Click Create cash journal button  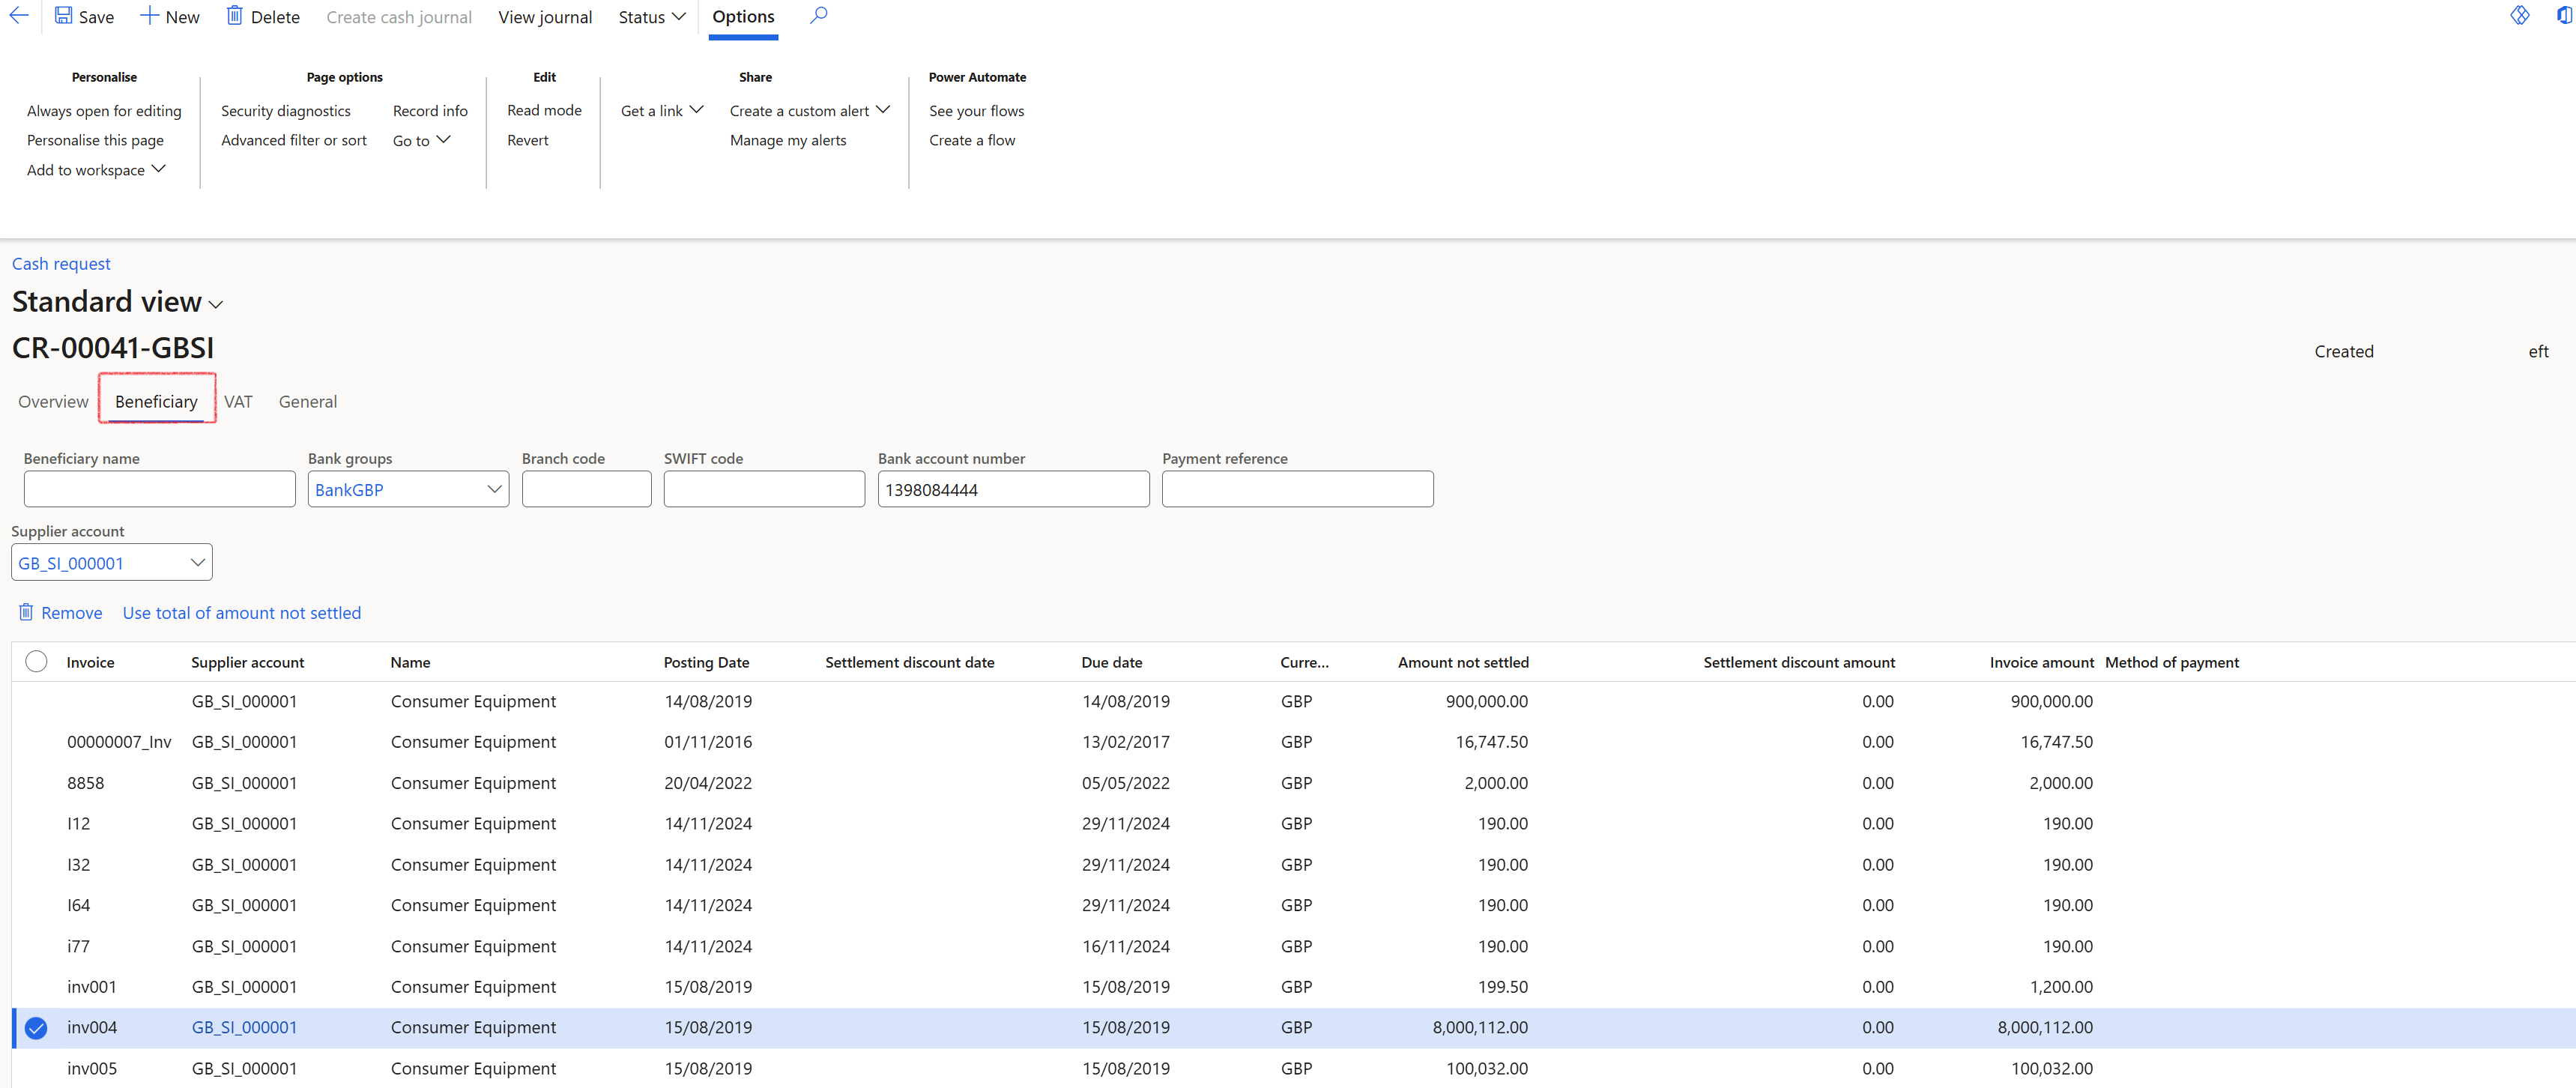tap(399, 17)
